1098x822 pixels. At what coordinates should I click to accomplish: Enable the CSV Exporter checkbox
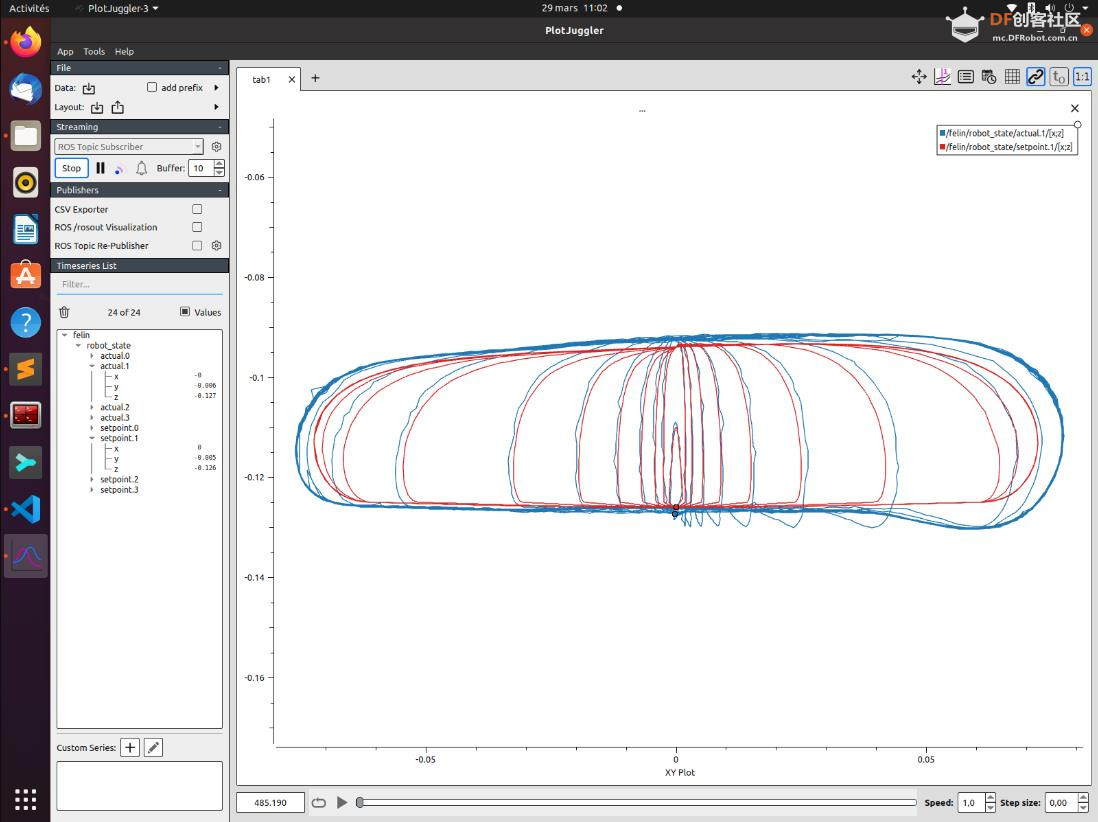(x=197, y=209)
